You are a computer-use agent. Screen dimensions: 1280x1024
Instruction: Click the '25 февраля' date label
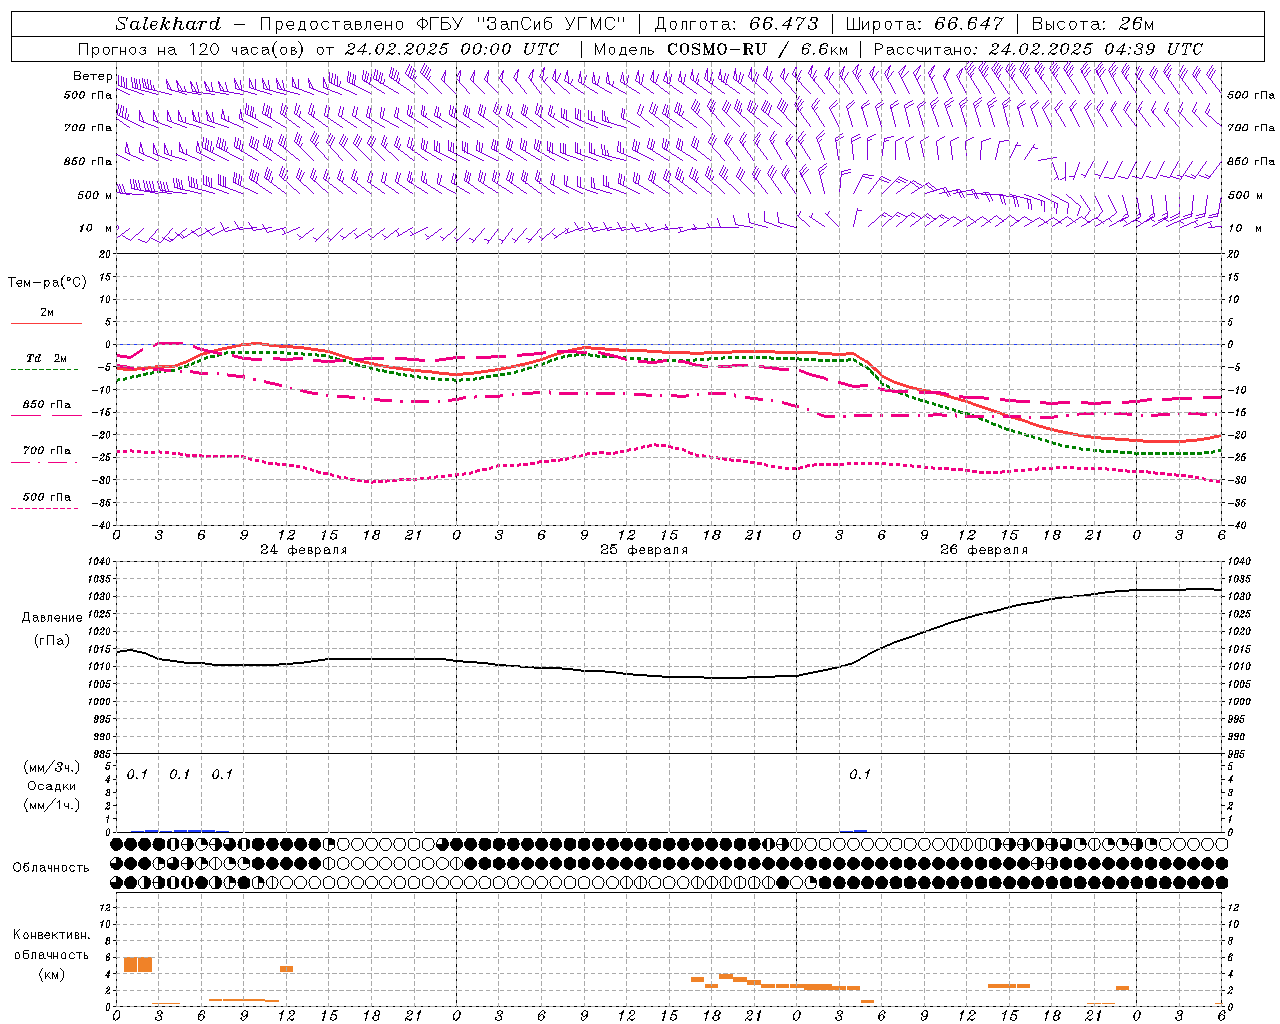tap(644, 550)
